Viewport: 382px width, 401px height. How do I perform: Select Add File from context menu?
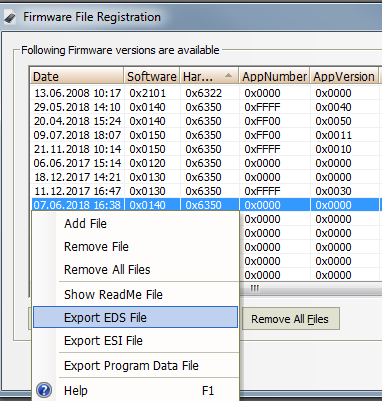(85, 224)
